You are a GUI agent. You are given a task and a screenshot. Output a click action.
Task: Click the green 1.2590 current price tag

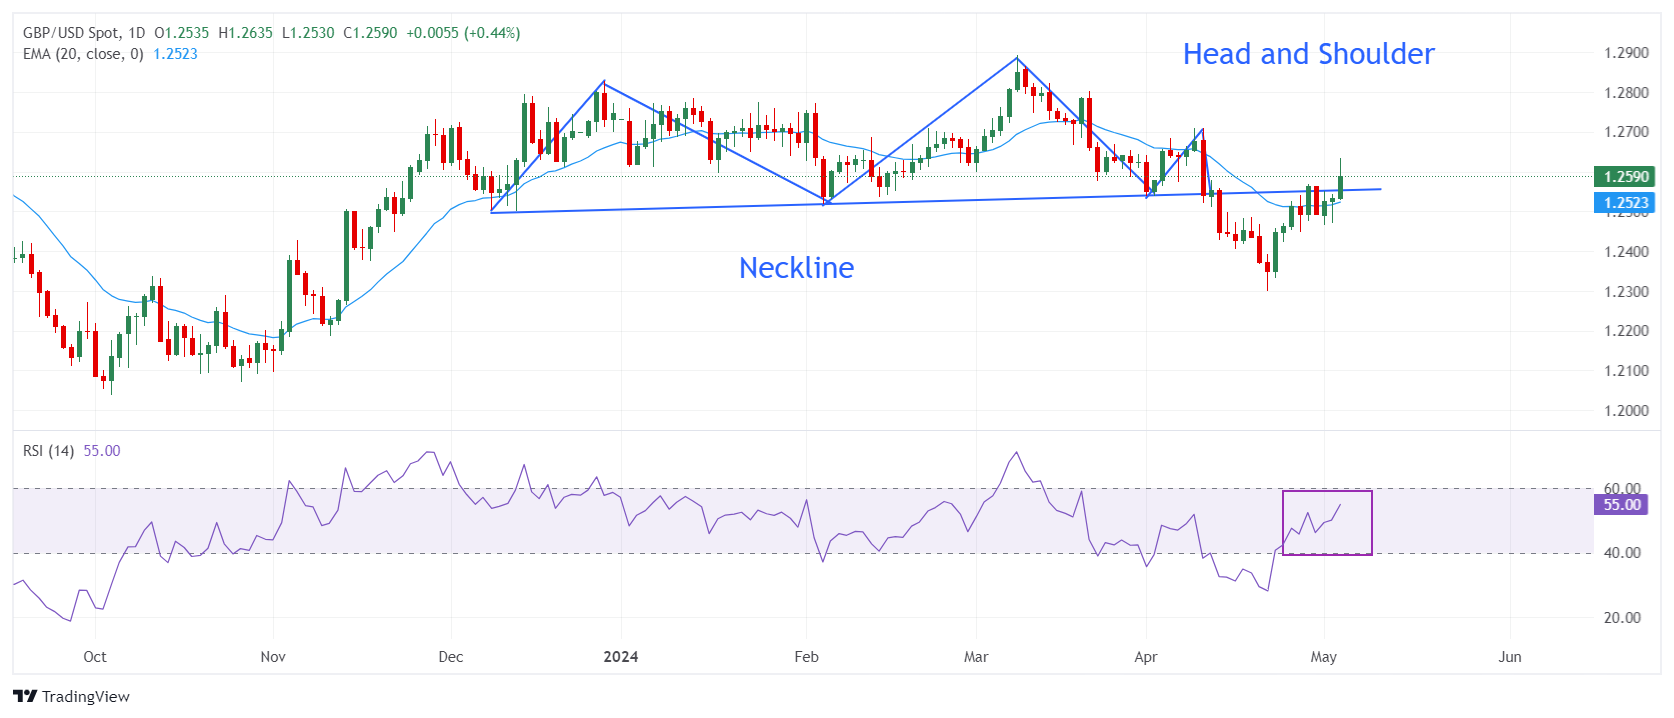(1625, 177)
